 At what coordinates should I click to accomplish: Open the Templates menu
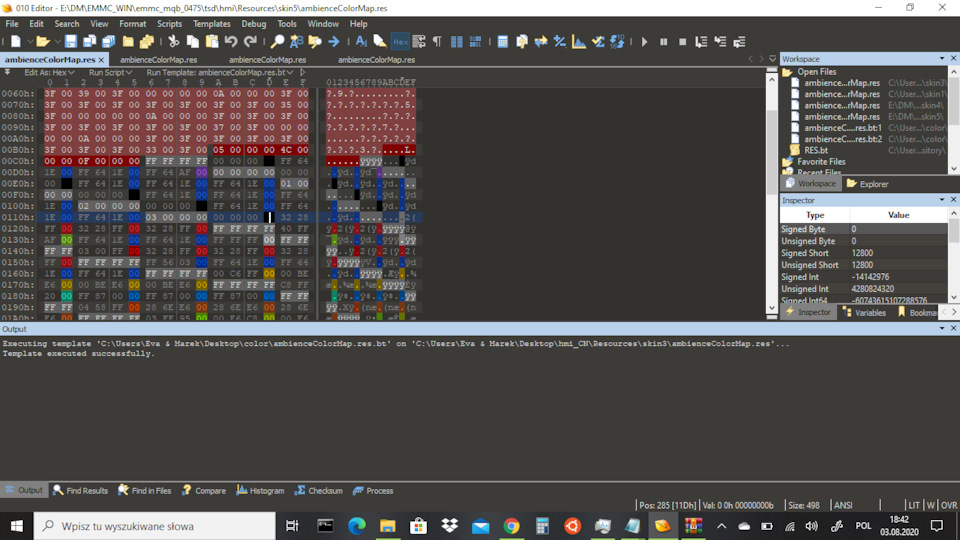click(x=211, y=24)
